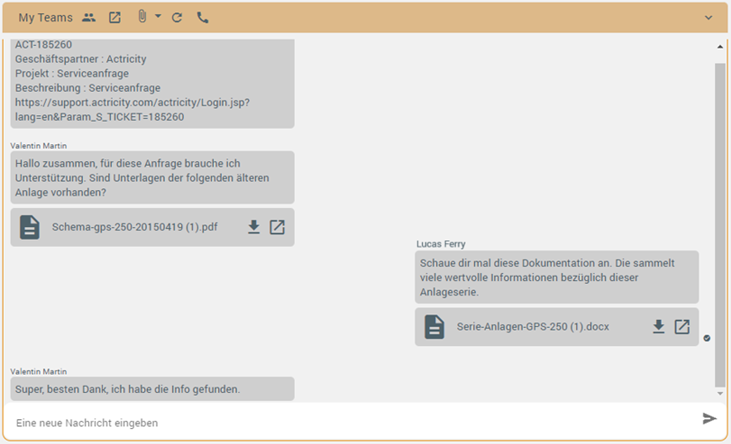
Task: Click 'Valentin Martin' above the 'Hallo zusammen' message
Action: 39,146
